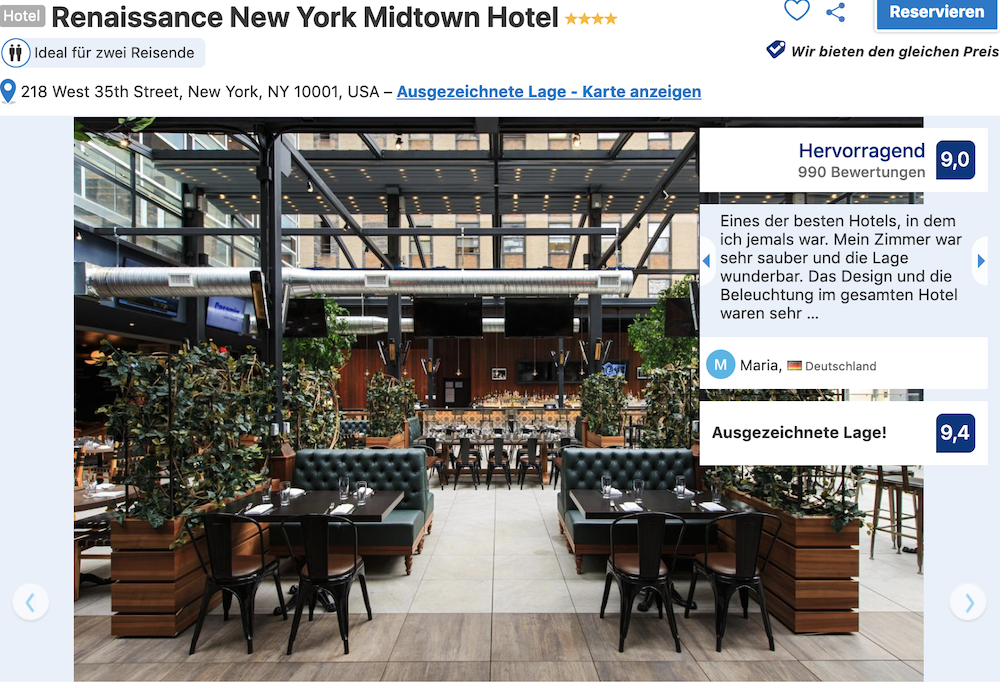Go to previous review with left triangle

[706, 261]
